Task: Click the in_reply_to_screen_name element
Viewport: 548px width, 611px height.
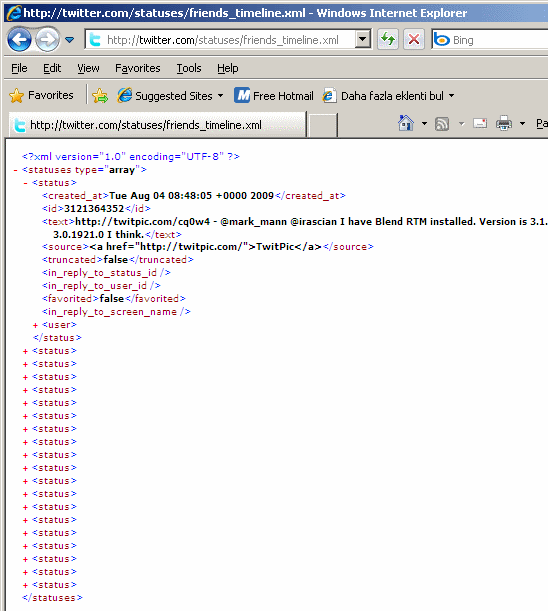Action: coord(116,312)
